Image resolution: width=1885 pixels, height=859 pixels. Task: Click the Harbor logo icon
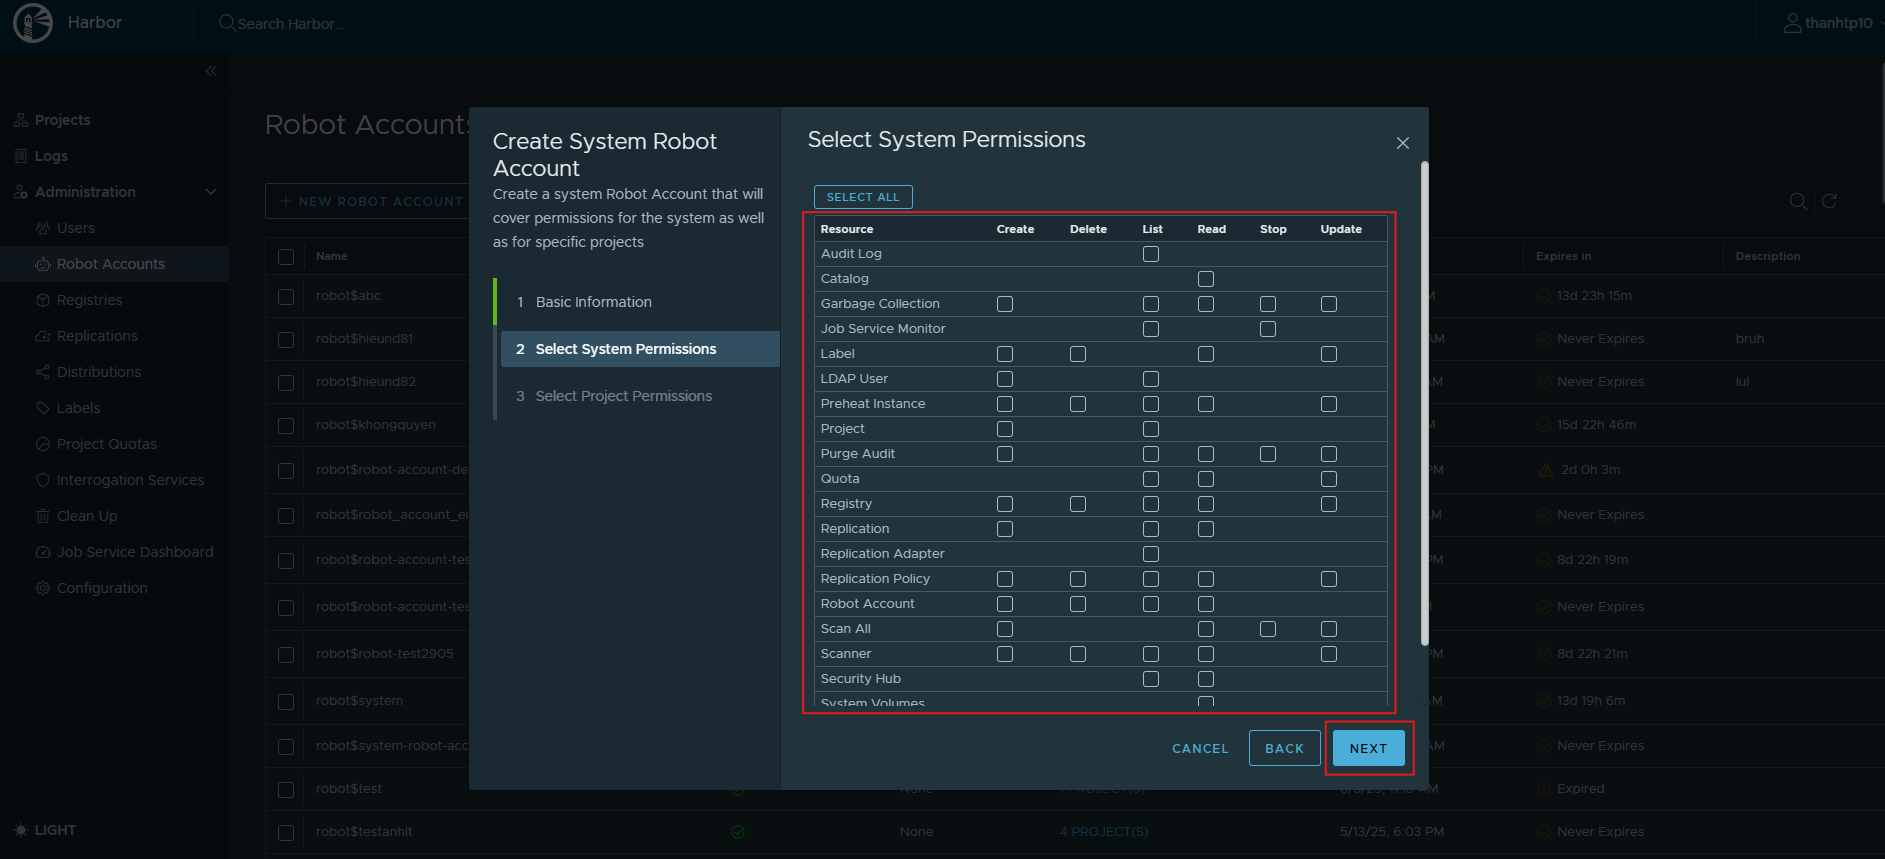pos(33,23)
